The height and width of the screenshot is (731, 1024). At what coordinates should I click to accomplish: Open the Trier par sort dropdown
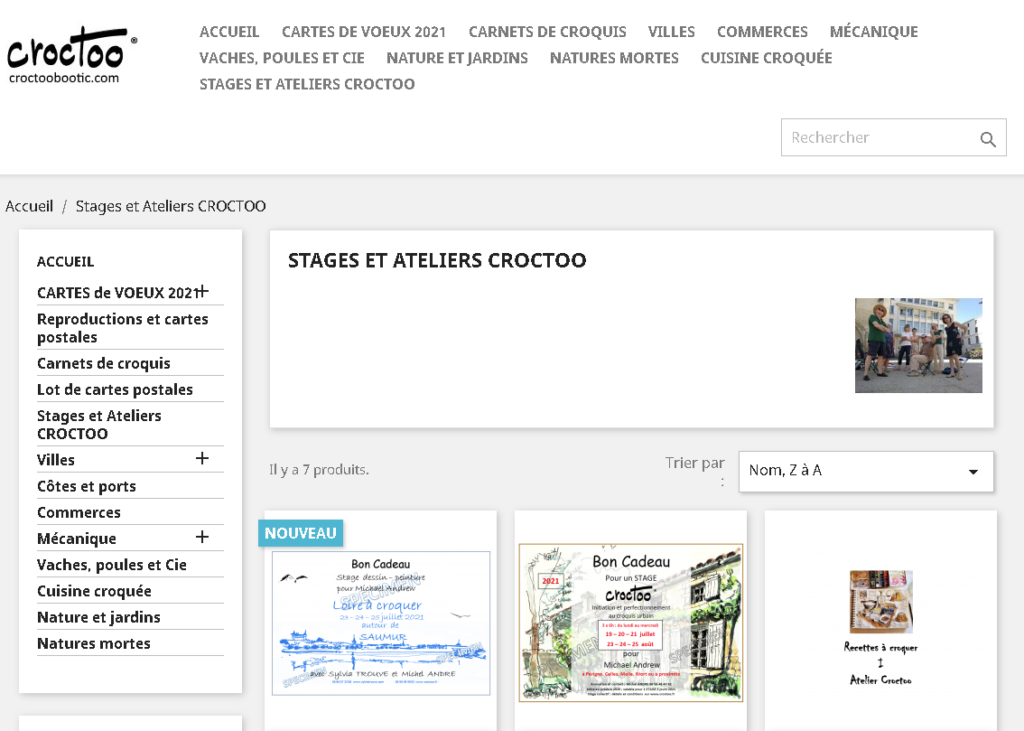pyautogui.click(x=866, y=471)
